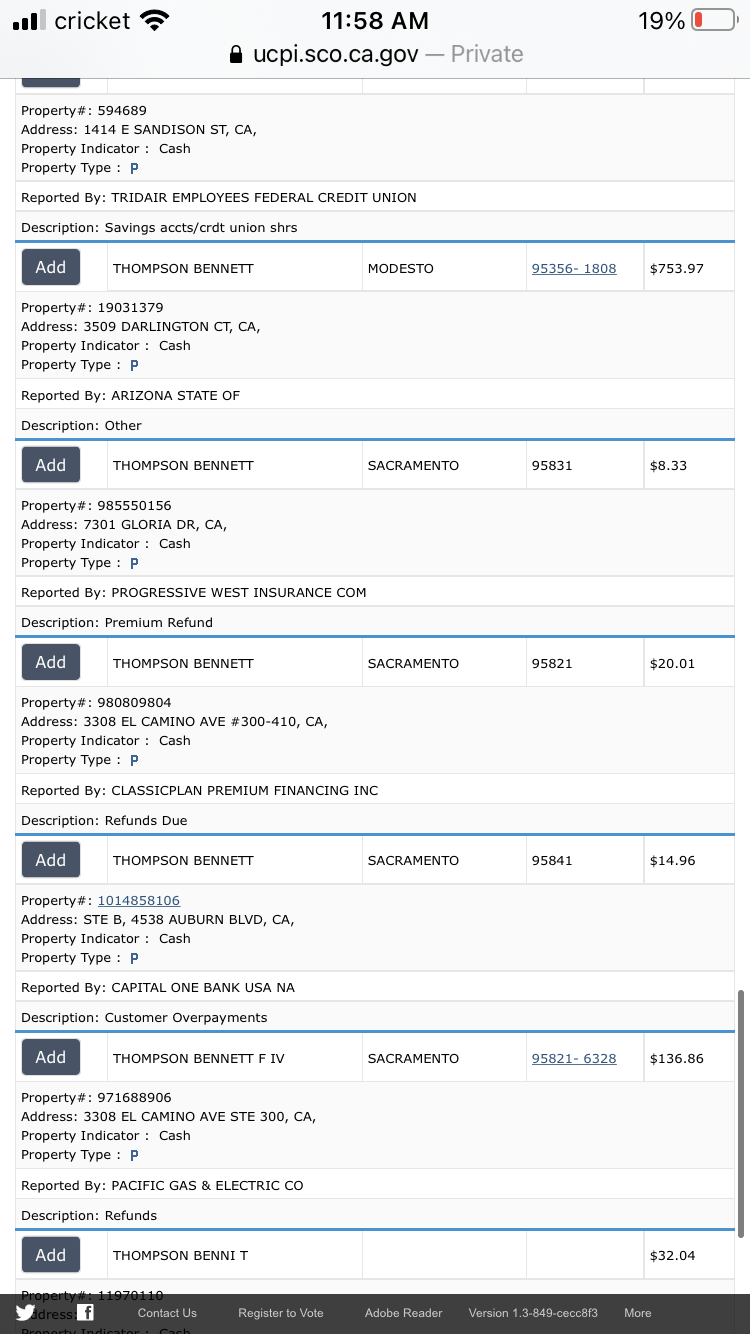750x1334 pixels.
Task: Open the Facebook icon in footer
Action: click(x=85, y=1313)
